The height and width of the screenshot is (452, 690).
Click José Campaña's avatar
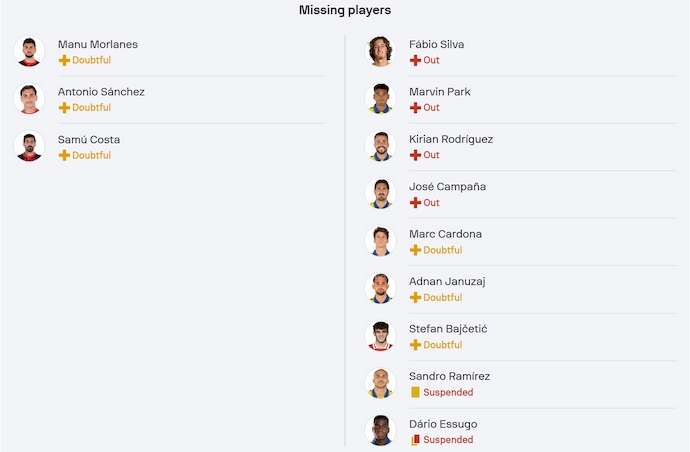[x=380, y=194]
